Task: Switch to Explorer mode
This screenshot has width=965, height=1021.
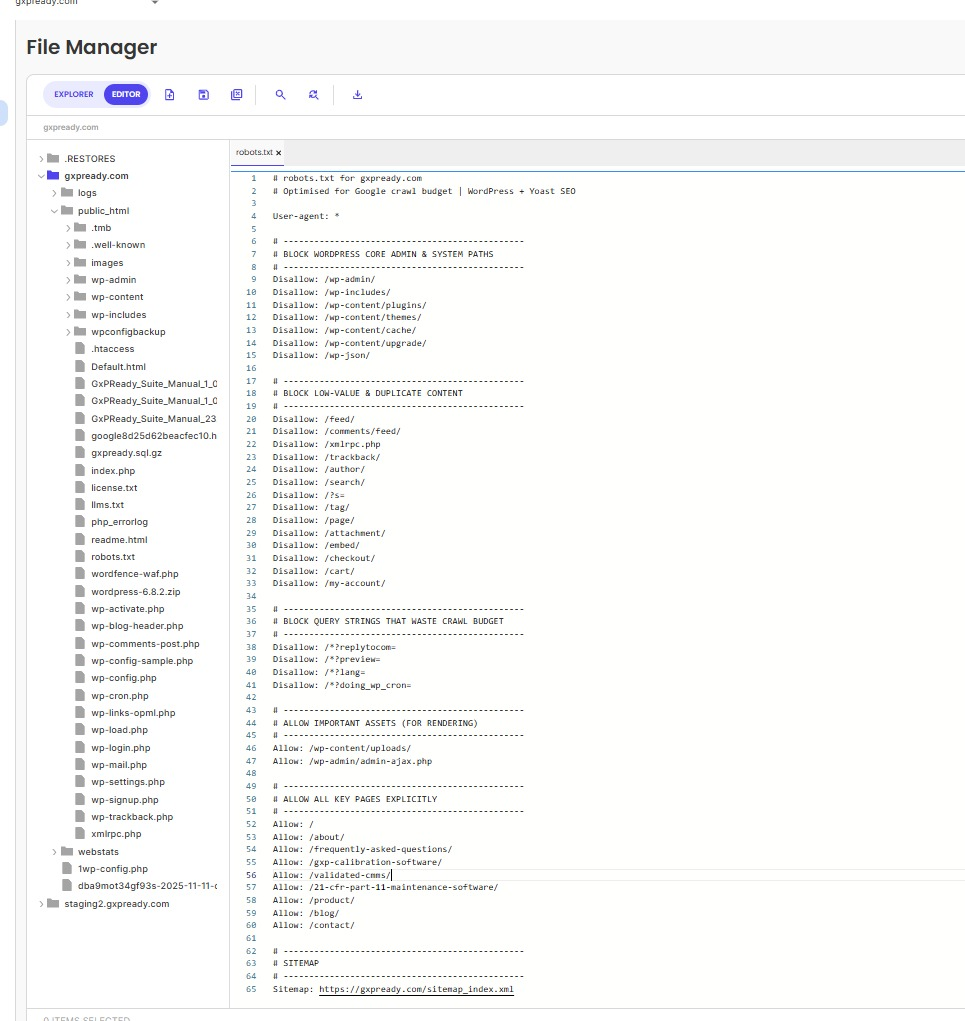Action: tap(74, 95)
